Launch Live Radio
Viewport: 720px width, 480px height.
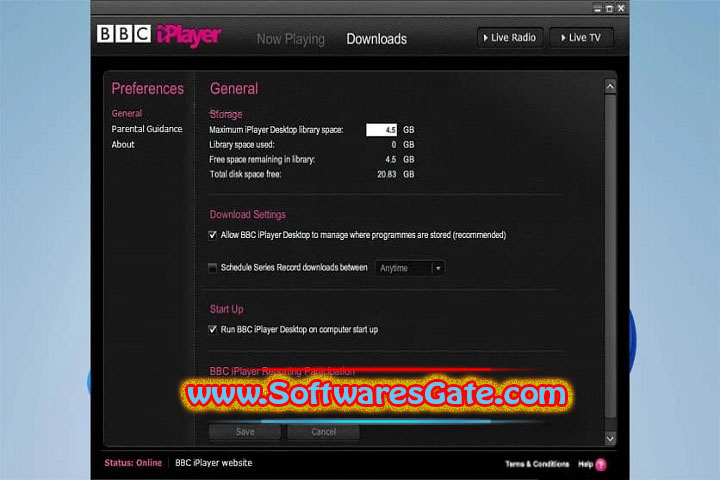[510, 38]
